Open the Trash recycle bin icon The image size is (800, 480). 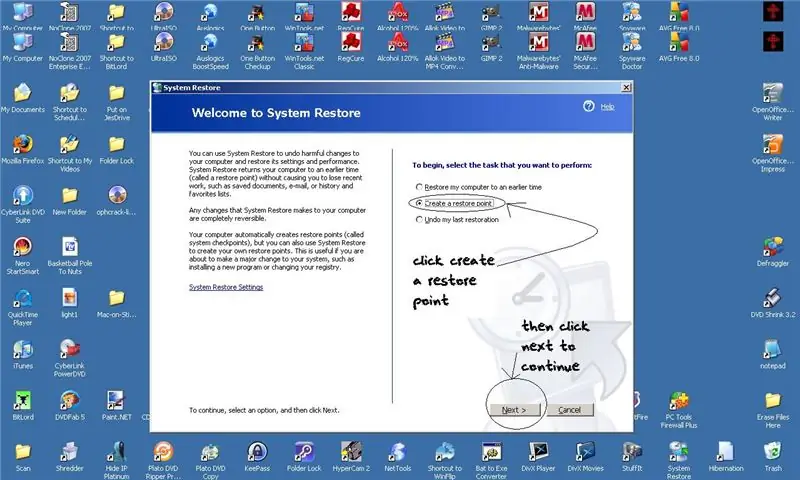772,452
